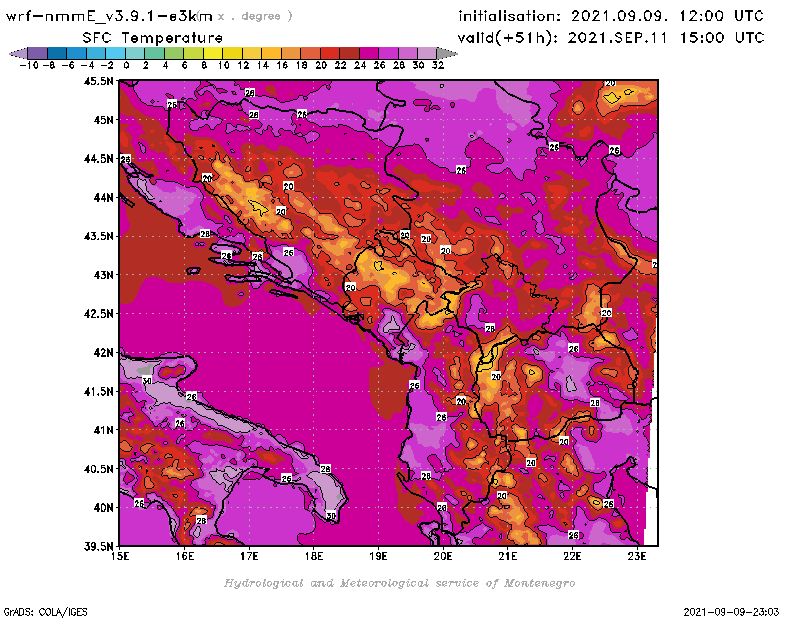Screen dimensions: 800x618
Task: Click the '41.5N' latitude axis label
Action: click(x=98, y=391)
